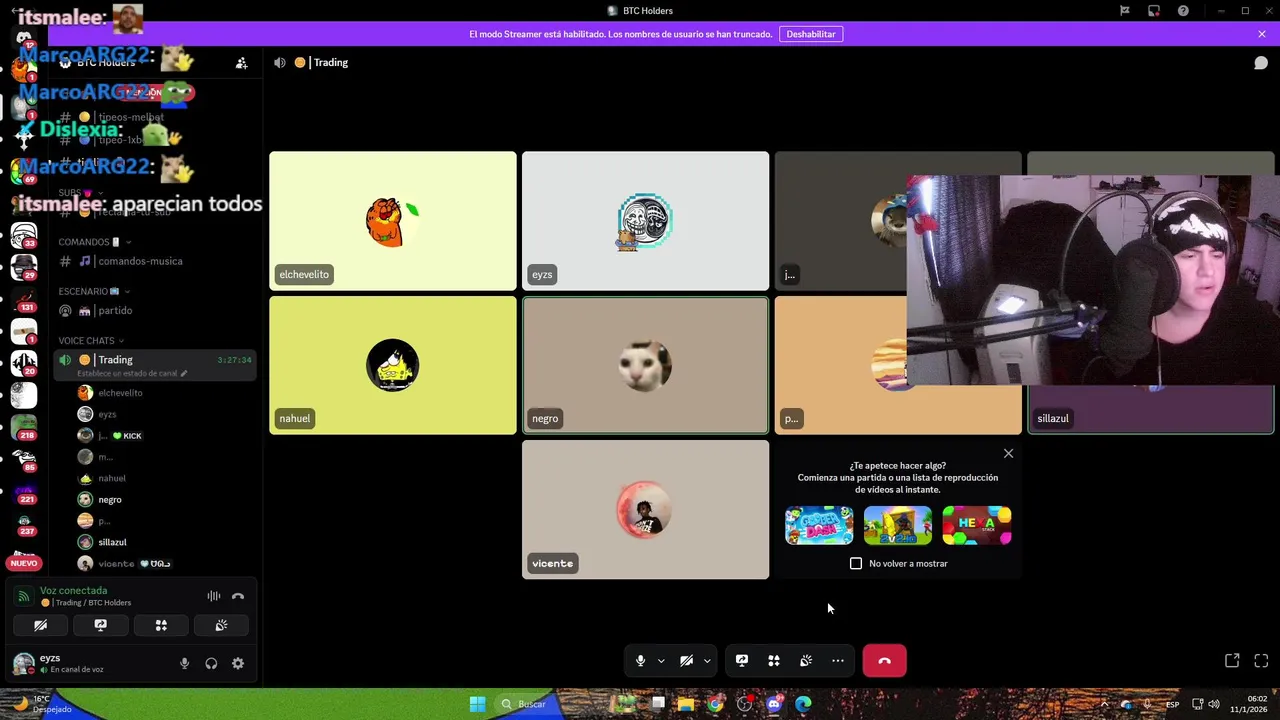Select sillazul's video tile
1280x720 pixels.
click(x=1151, y=410)
